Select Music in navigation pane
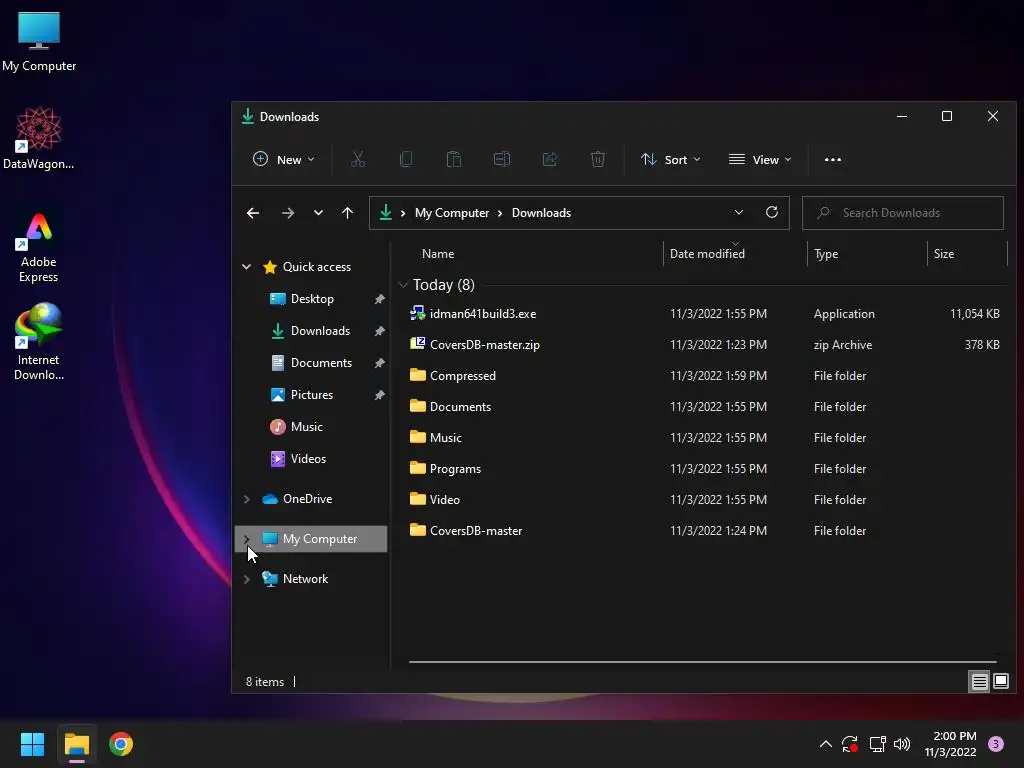The height and width of the screenshot is (768, 1024). (306, 427)
